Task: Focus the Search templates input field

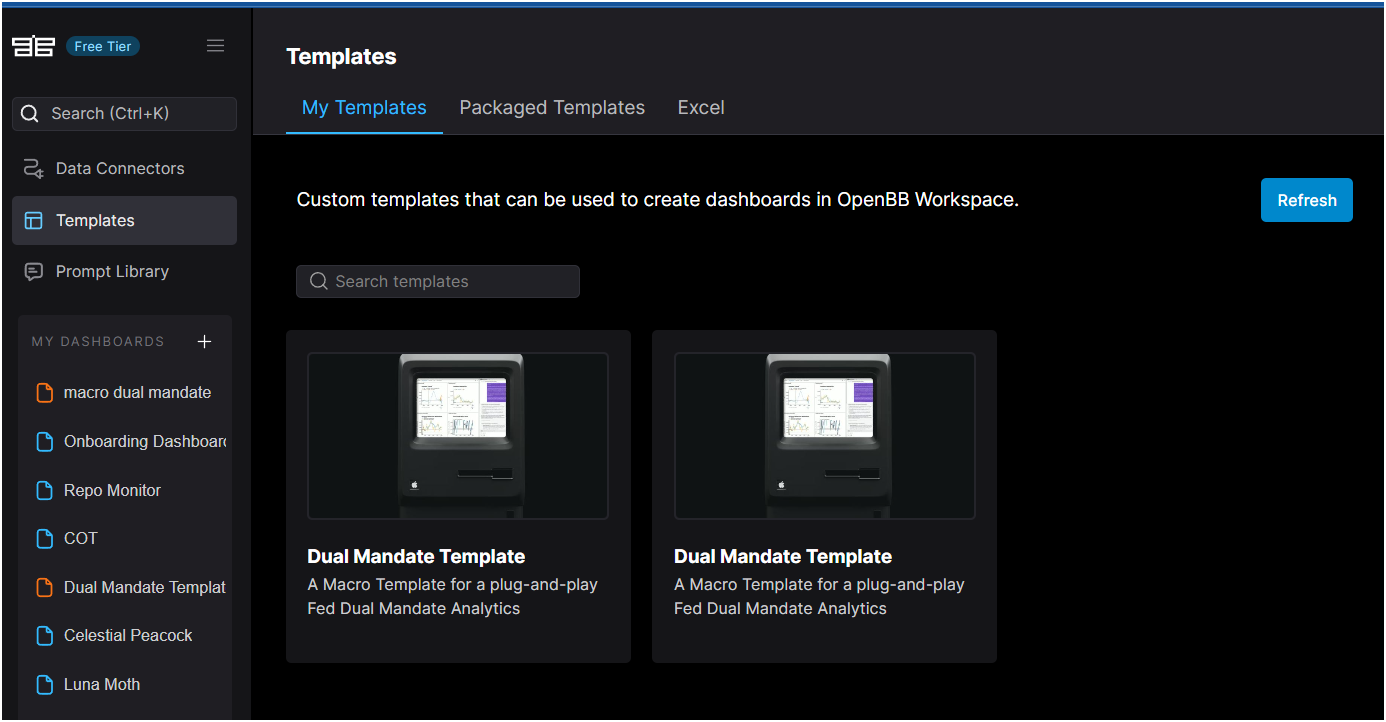Action: 438,282
